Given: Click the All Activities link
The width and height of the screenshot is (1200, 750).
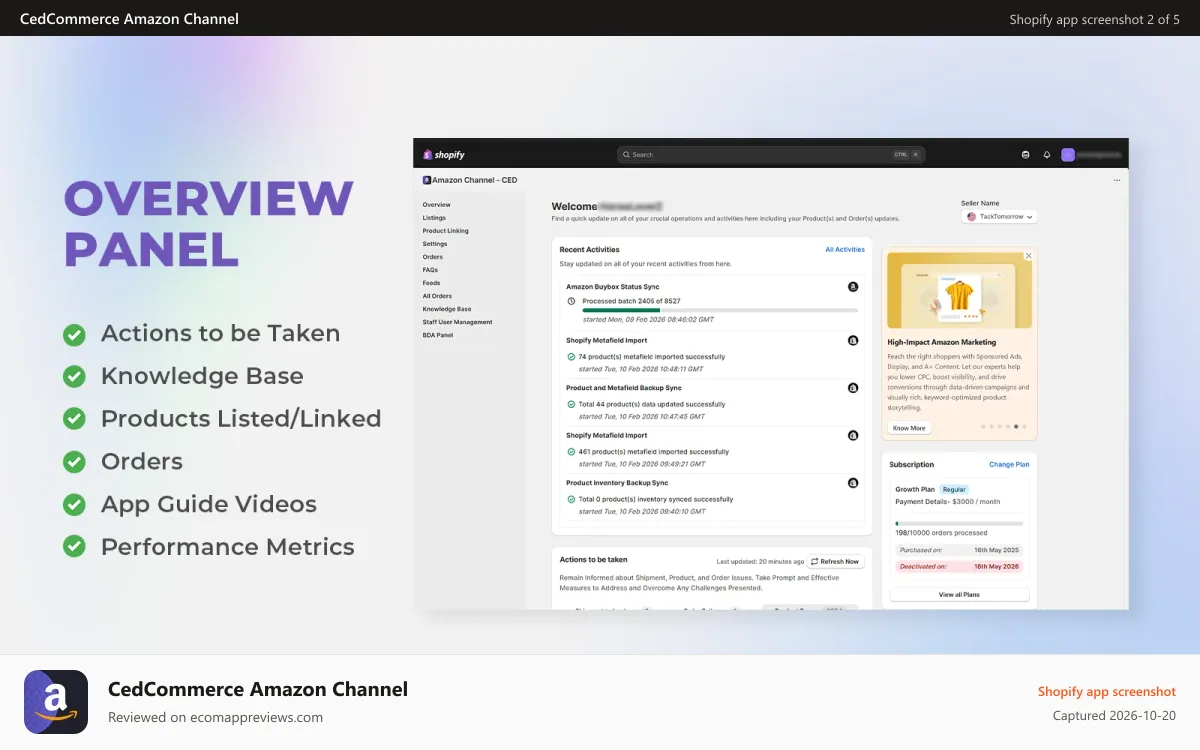Looking at the screenshot, I should (x=845, y=250).
